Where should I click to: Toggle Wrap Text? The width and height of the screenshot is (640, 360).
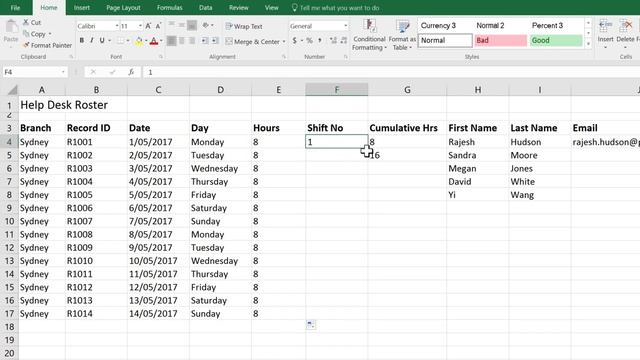click(x=244, y=26)
